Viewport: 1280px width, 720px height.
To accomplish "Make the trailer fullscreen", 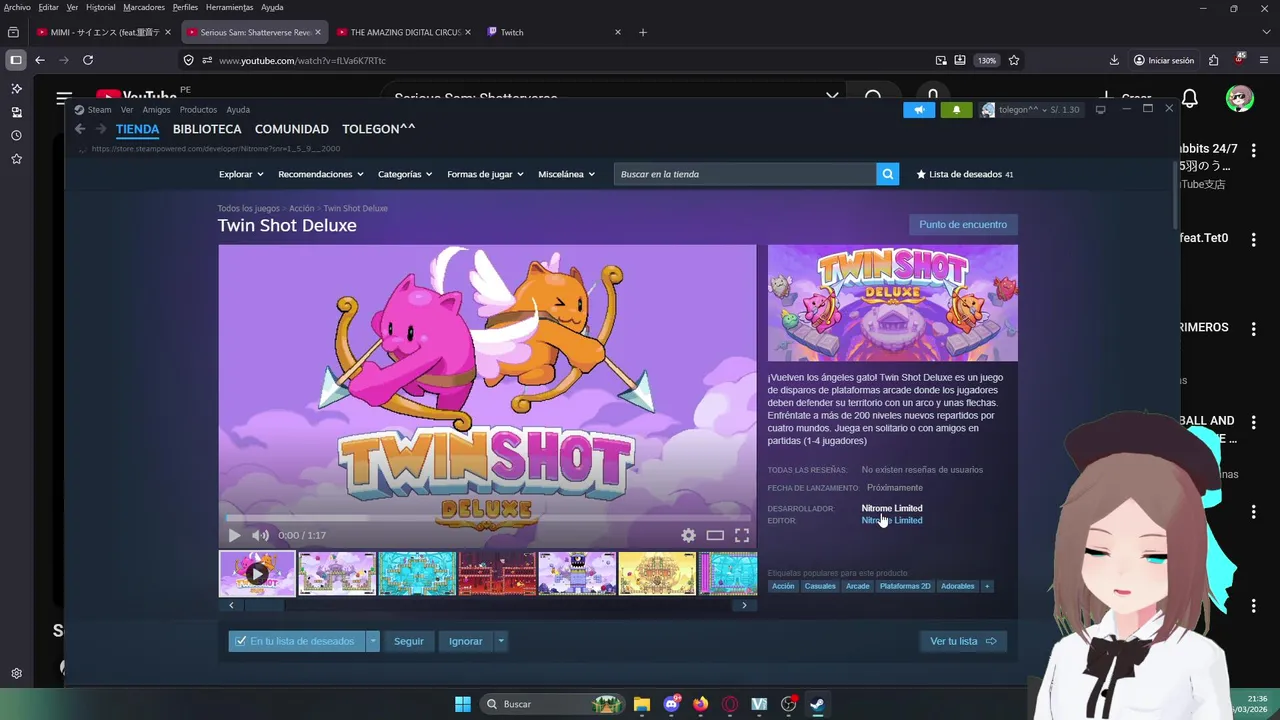I will click(742, 535).
